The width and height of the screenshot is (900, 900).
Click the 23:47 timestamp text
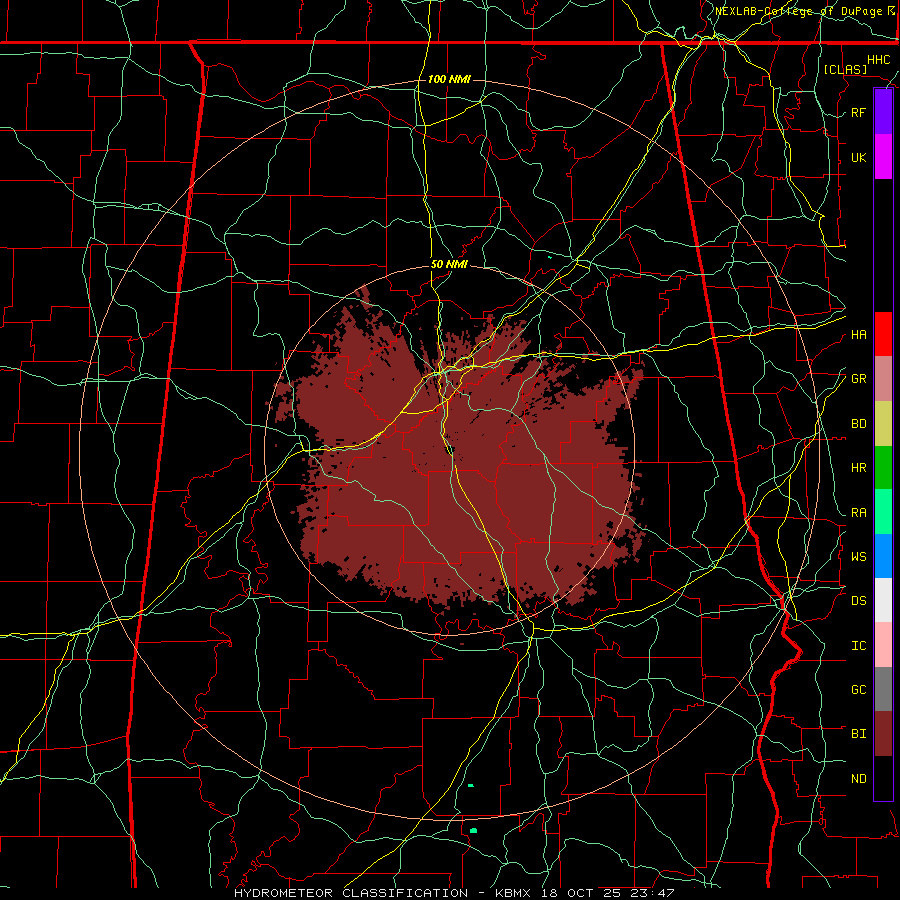coord(655,893)
